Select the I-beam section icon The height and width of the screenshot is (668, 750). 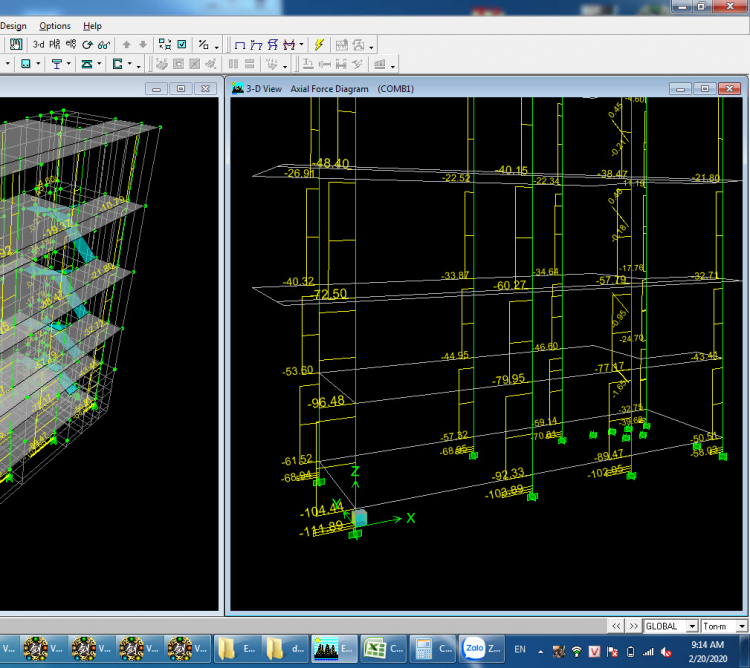[56, 64]
